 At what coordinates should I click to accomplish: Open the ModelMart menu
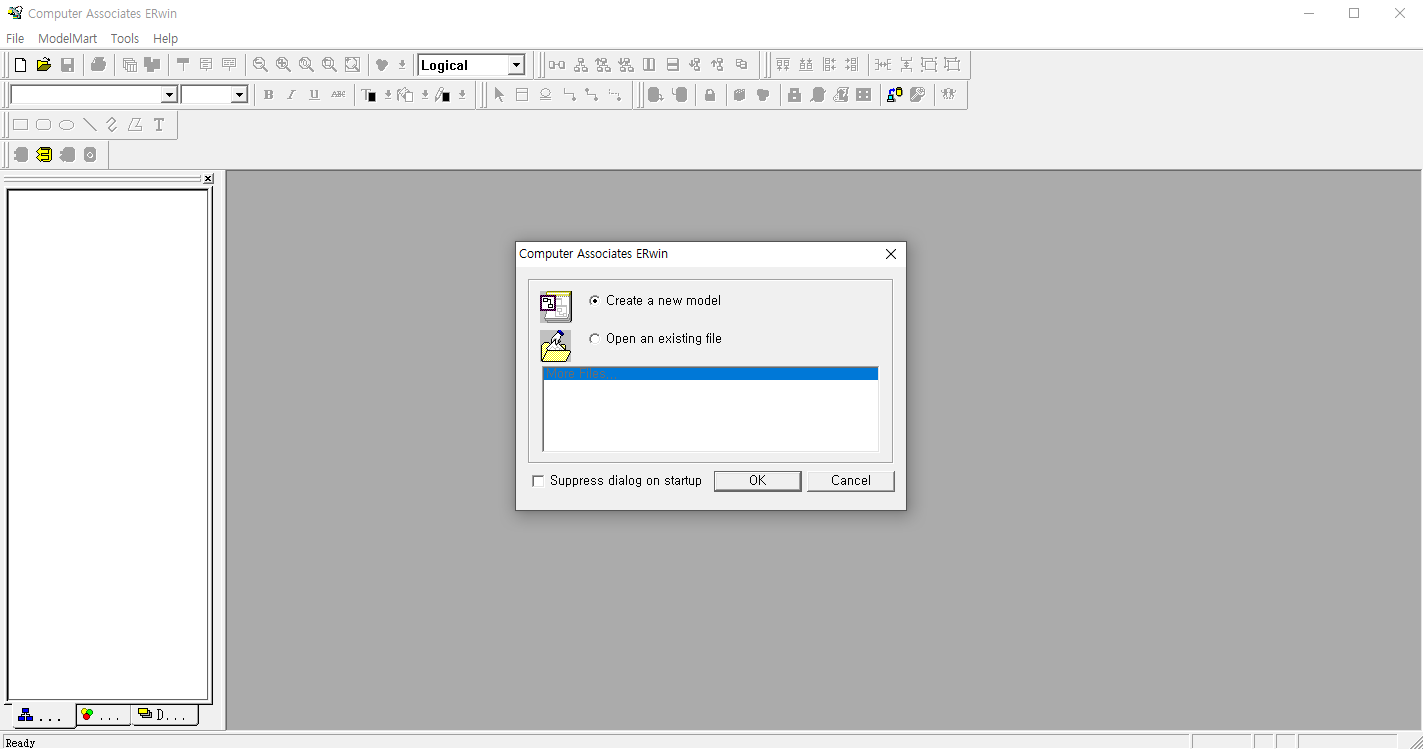68,38
